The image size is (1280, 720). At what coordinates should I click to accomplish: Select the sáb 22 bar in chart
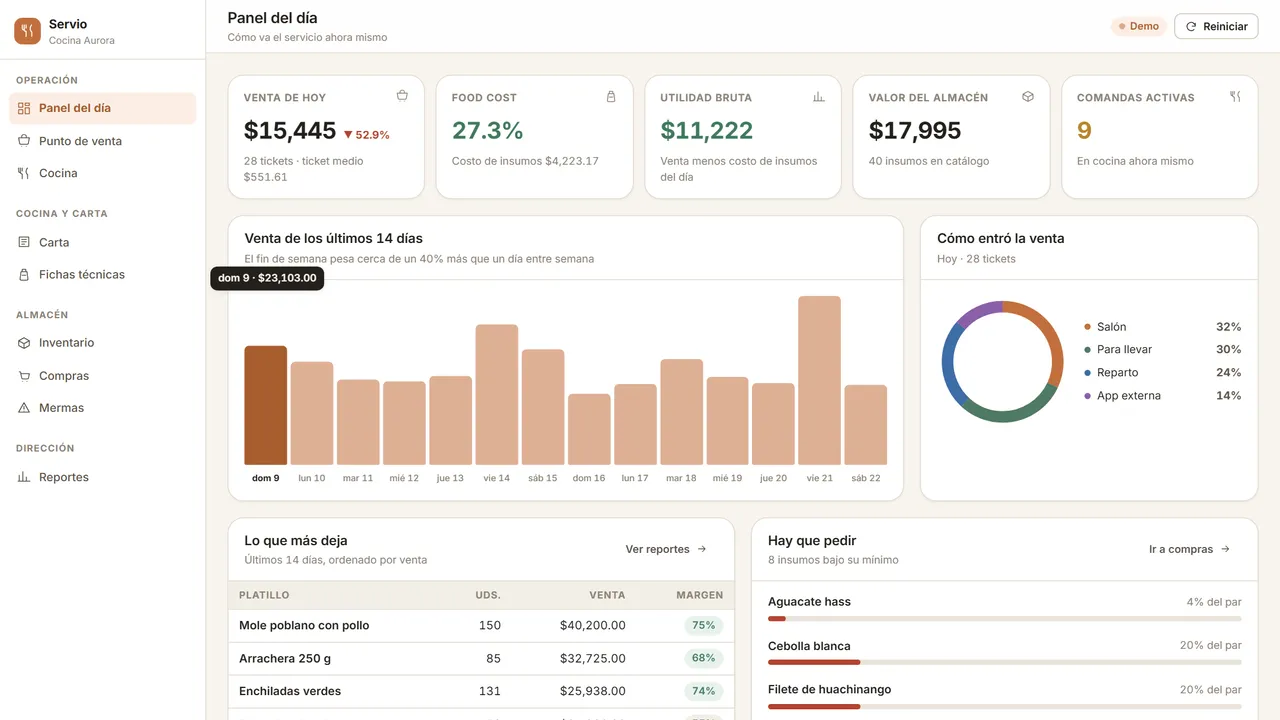point(866,425)
